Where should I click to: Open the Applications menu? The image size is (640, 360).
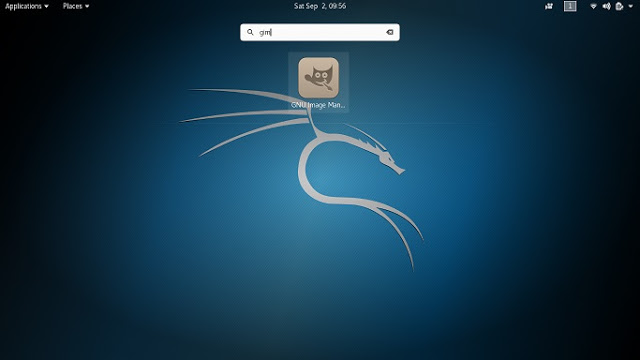(x=27, y=6)
